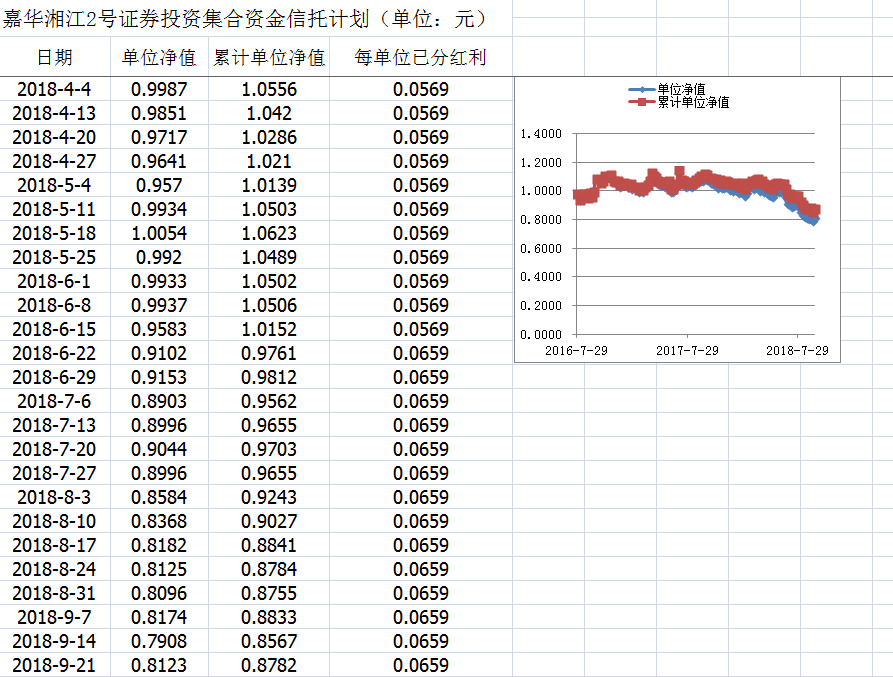Screen dimensions: 893x677
Task: Select date cell 2018-9-21
Action: click(55, 665)
